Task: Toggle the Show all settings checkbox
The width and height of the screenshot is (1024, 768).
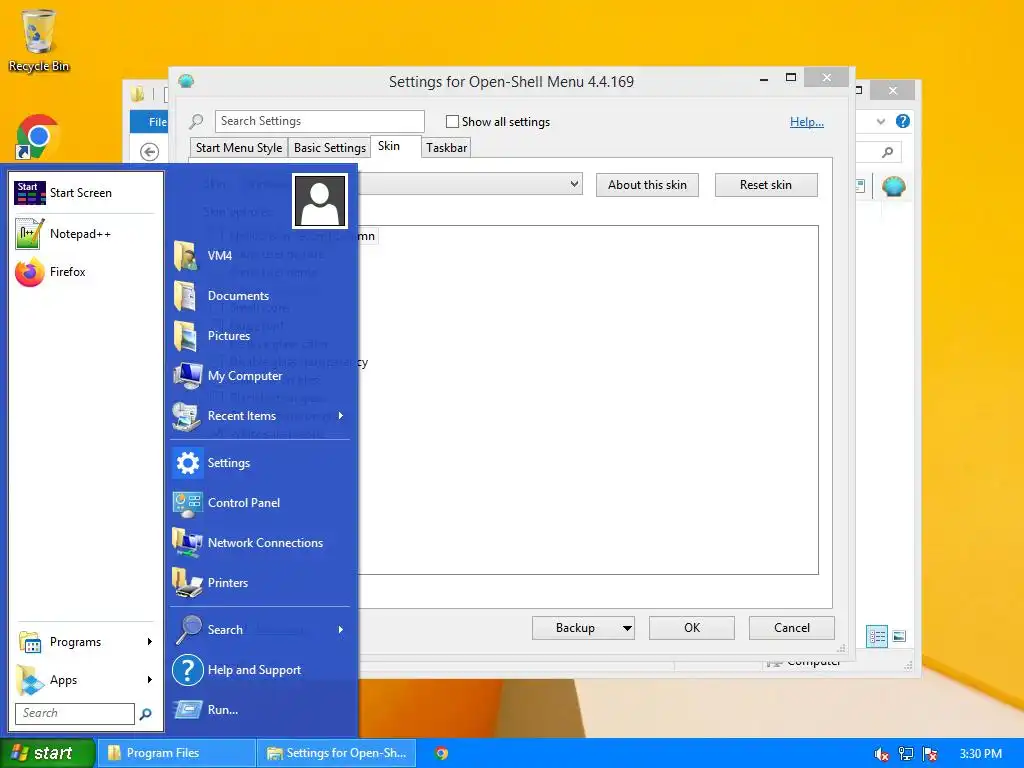Action: pos(452,121)
